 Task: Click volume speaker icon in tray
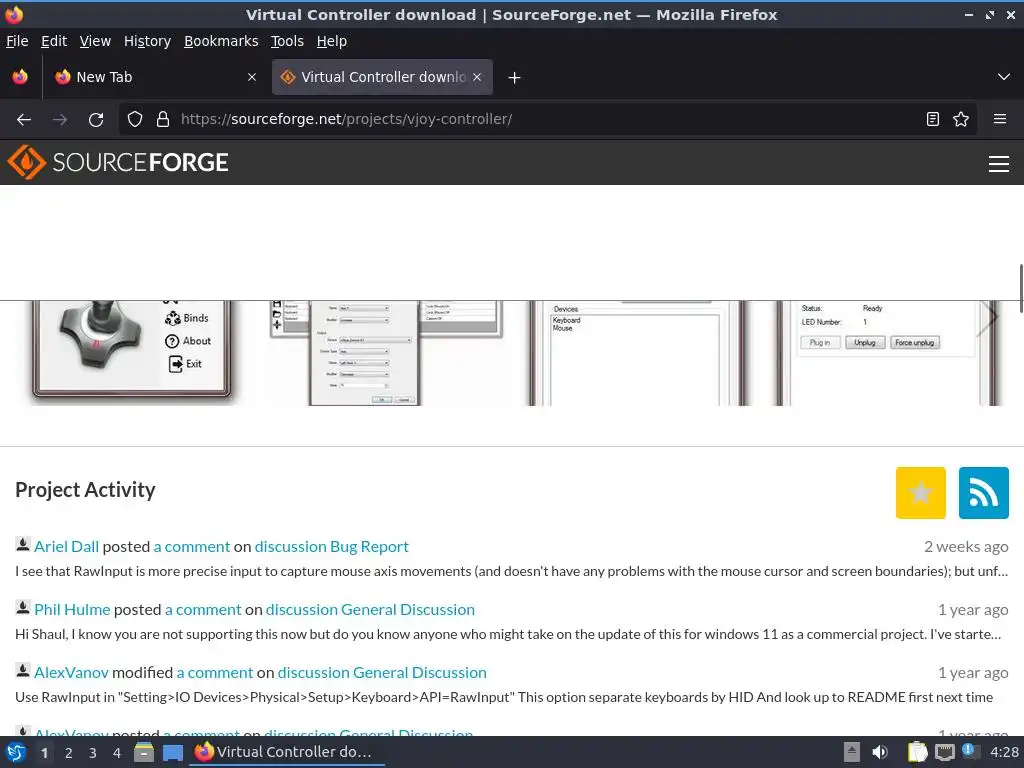tap(880, 752)
